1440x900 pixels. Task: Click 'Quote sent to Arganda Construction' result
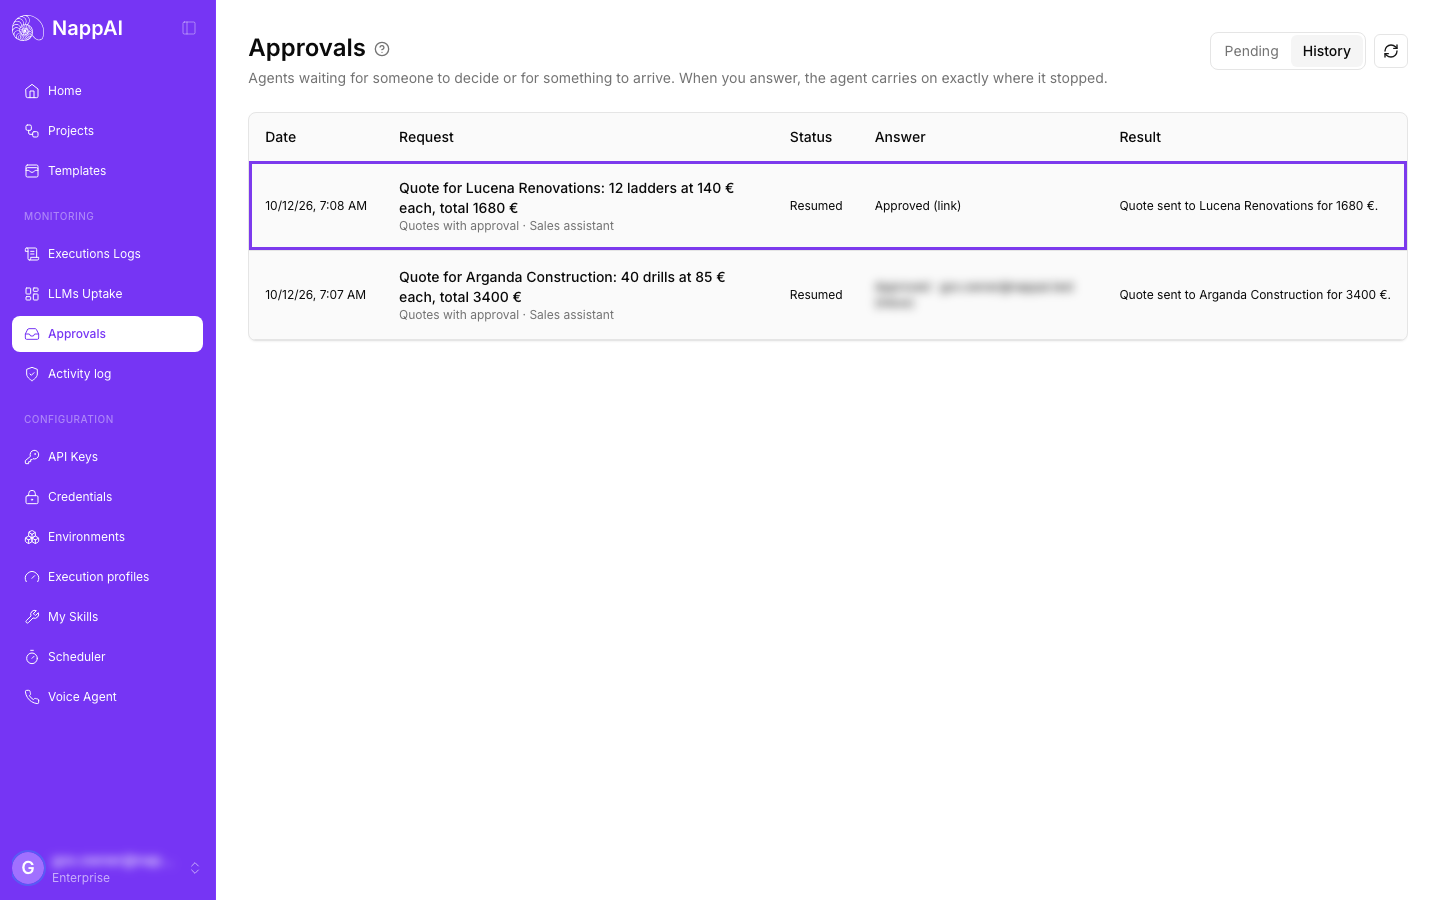pyautogui.click(x=1255, y=295)
